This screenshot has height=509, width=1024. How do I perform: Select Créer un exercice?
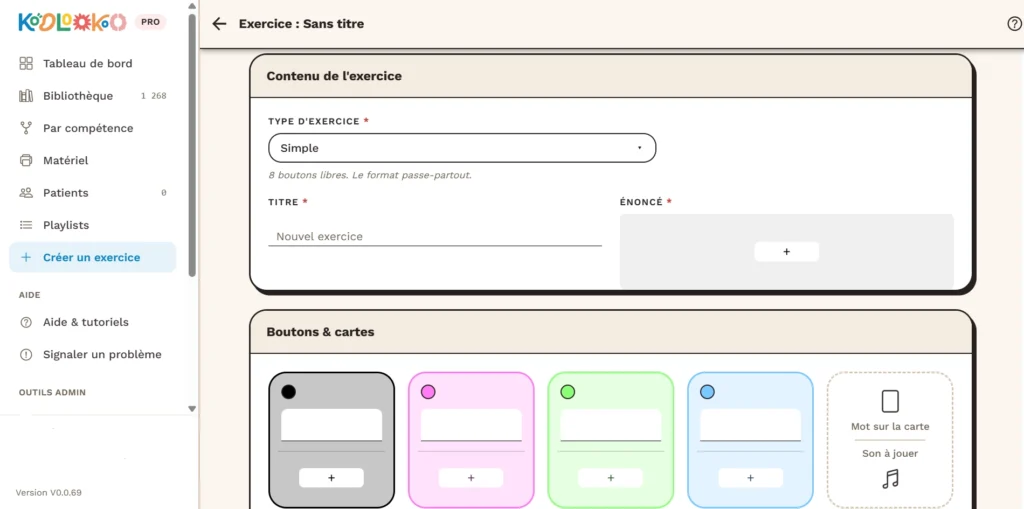click(x=93, y=257)
